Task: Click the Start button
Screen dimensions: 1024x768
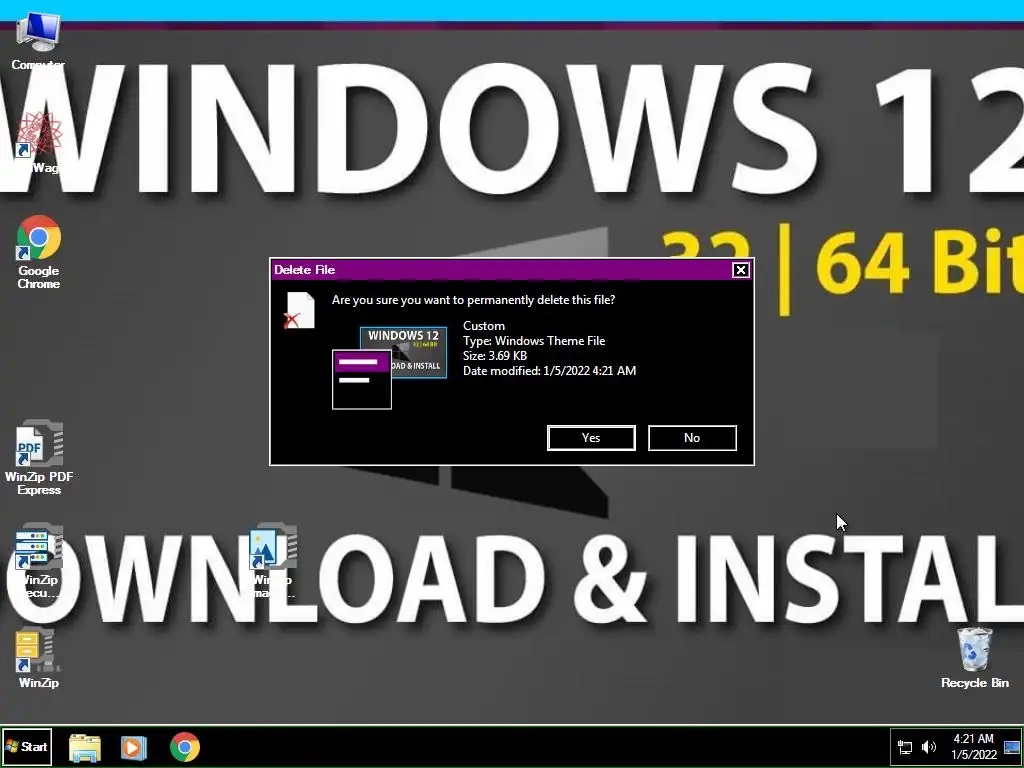Action: click(x=27, y=746)
